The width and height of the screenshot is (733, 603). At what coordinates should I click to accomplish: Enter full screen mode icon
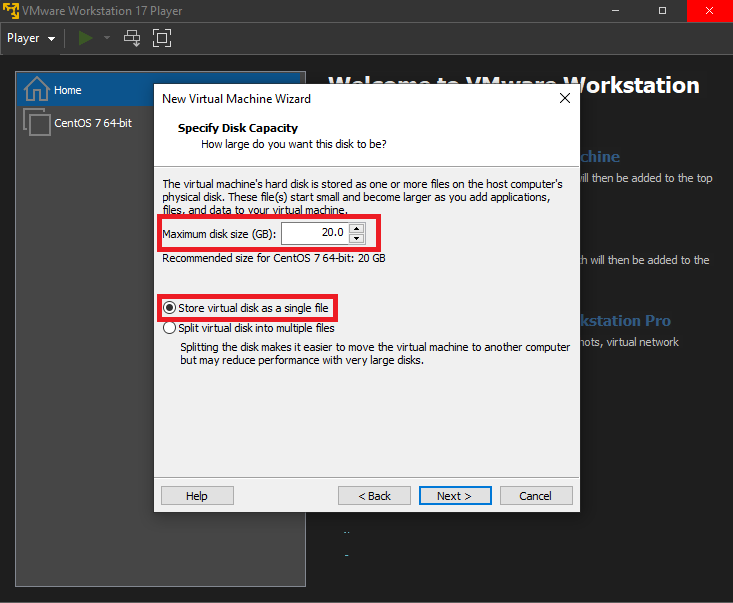click(161, 38)
